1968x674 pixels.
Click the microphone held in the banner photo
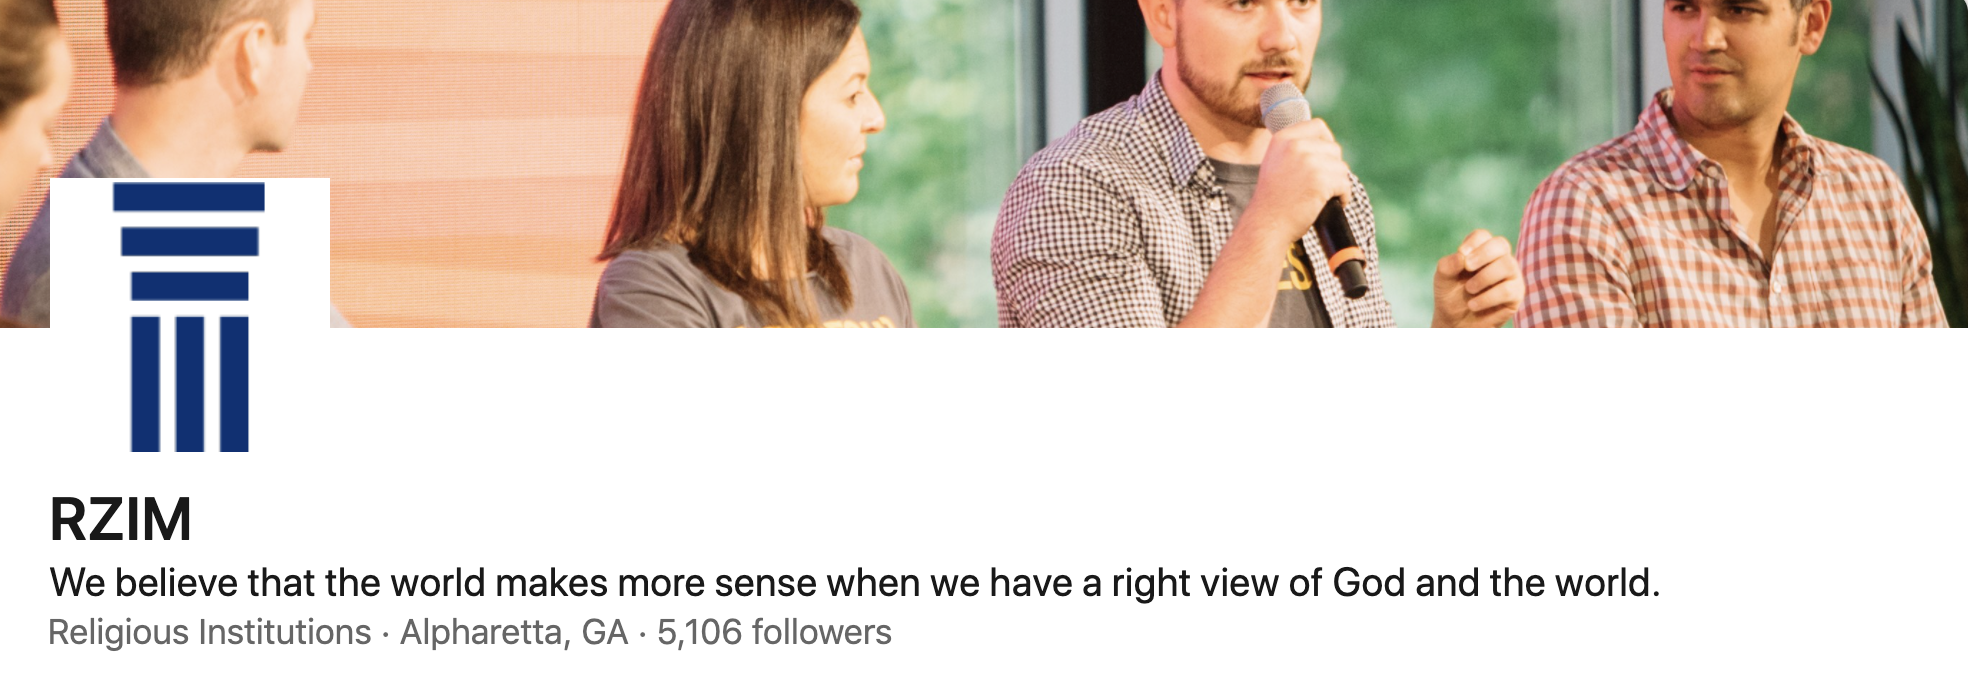(1312, 189)
